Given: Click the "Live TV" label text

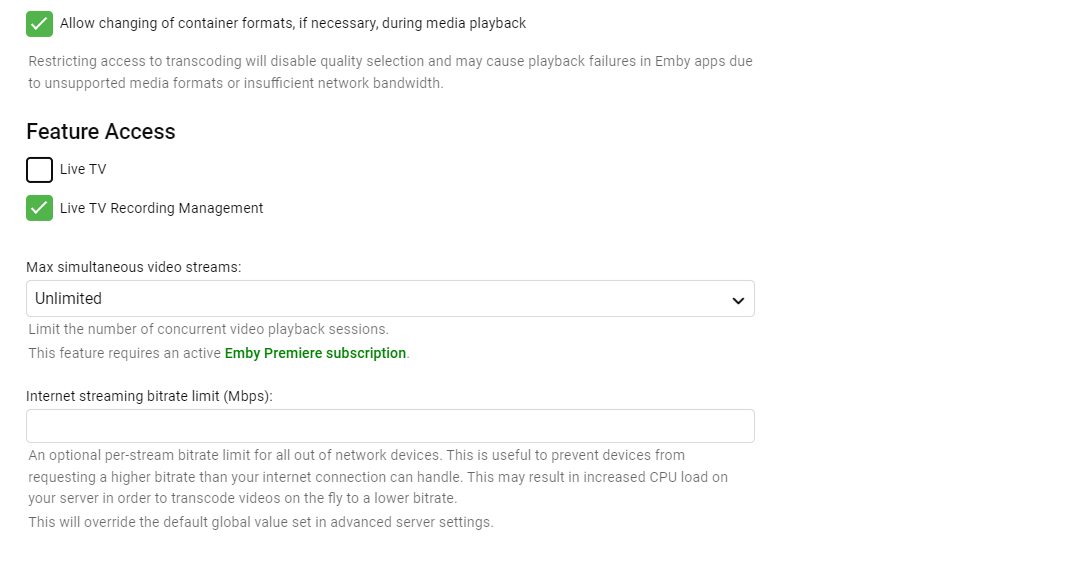Looking at the screenshot, I should point(83,169).
